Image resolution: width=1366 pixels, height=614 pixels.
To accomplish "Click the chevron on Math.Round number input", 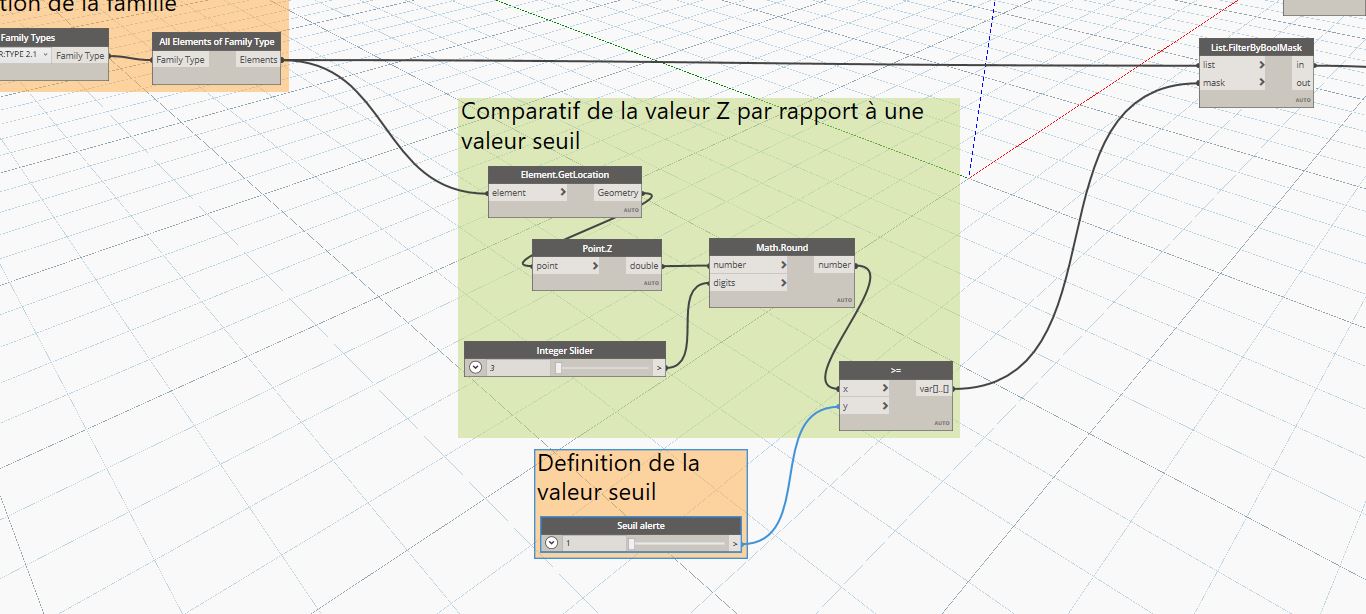I will [x=783, y=265].
